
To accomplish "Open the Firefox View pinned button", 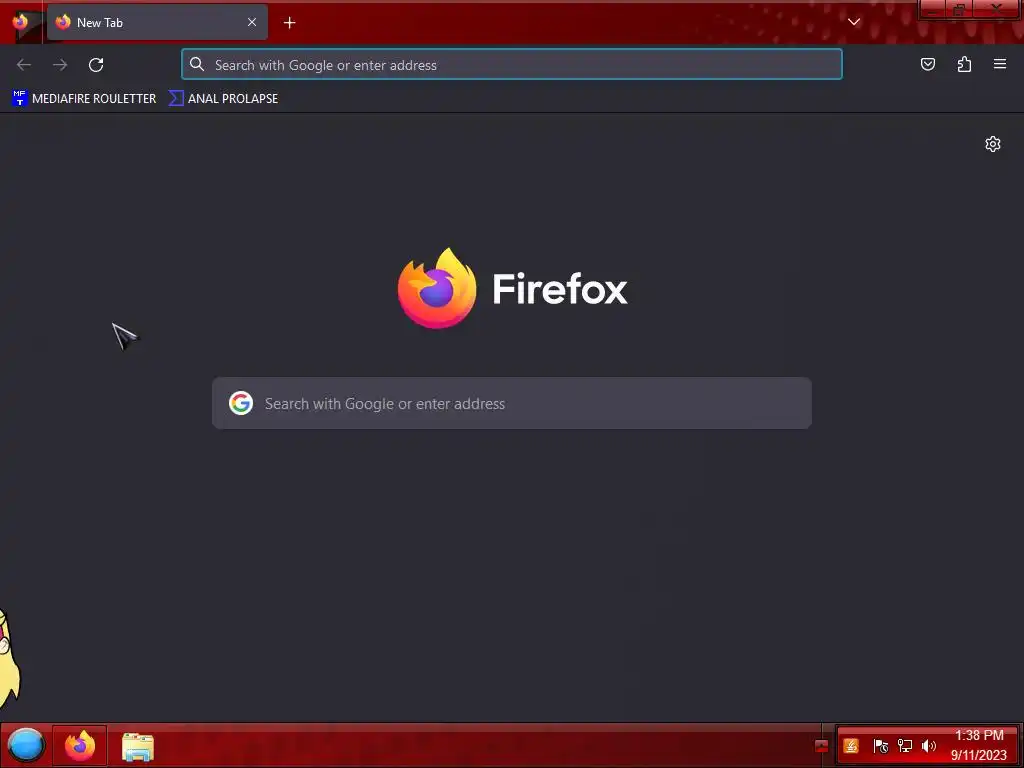I will [x=21, y=22].
